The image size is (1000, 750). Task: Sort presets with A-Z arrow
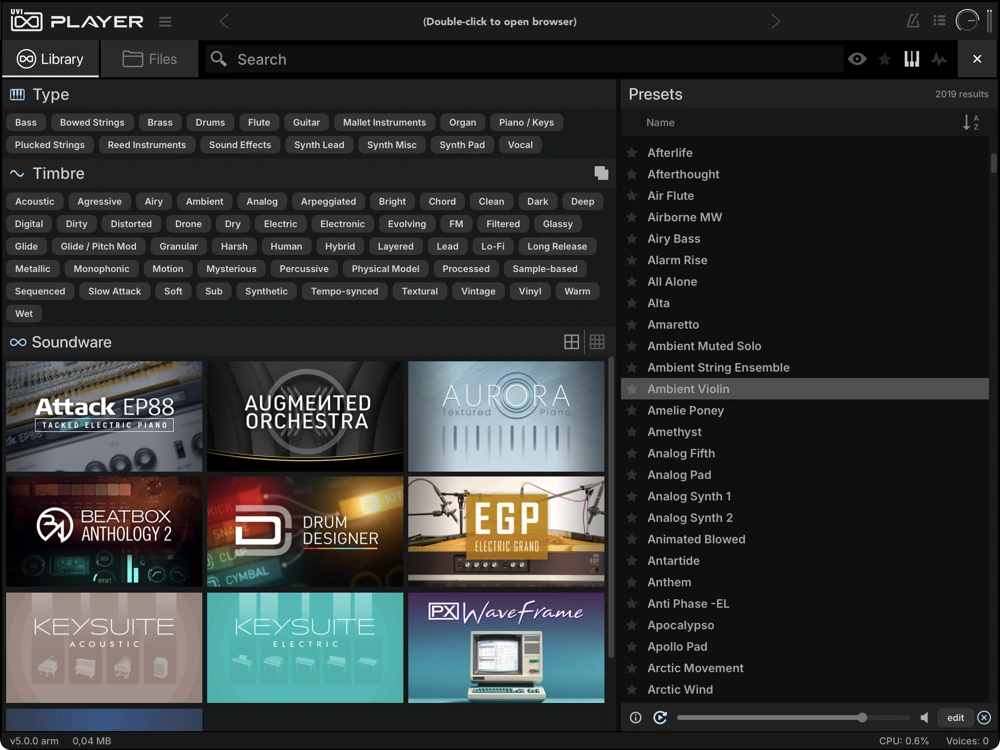point(971,122)
